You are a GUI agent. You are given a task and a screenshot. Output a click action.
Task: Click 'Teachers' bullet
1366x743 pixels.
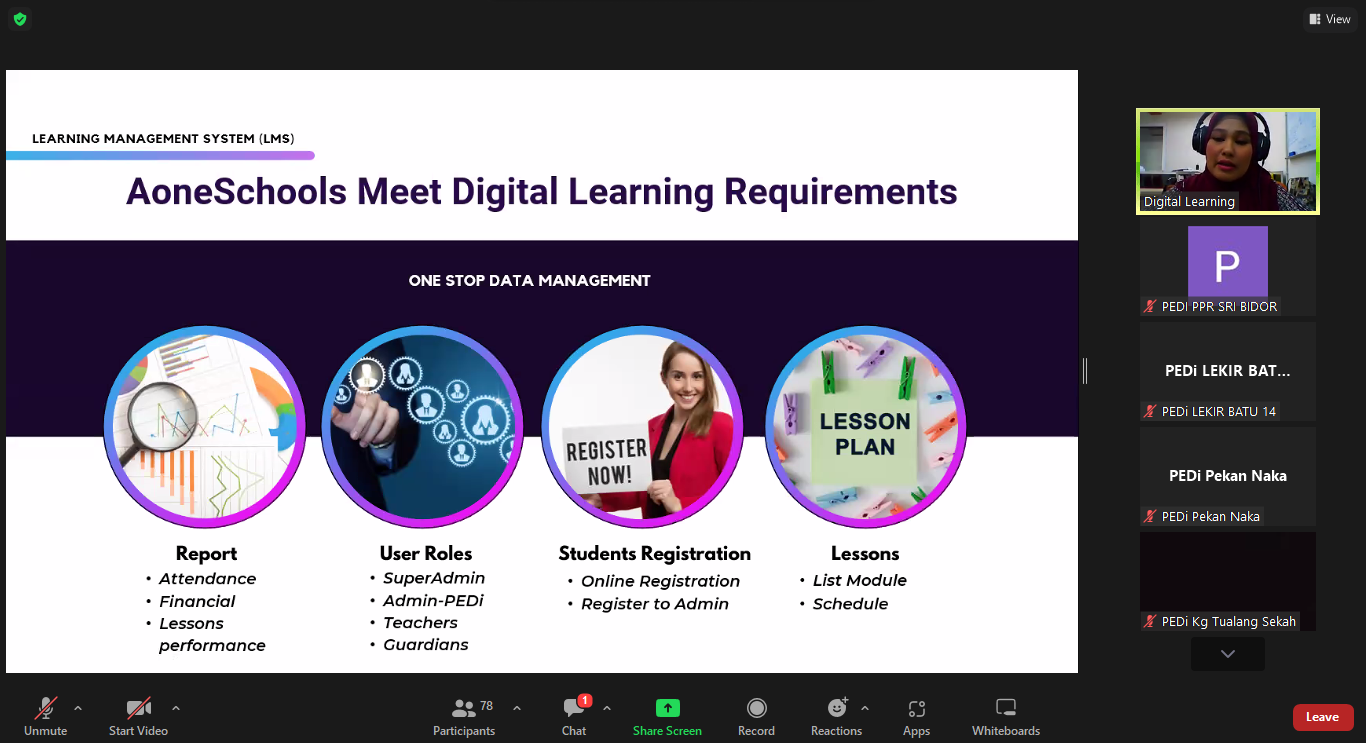(x=420, y=622)
